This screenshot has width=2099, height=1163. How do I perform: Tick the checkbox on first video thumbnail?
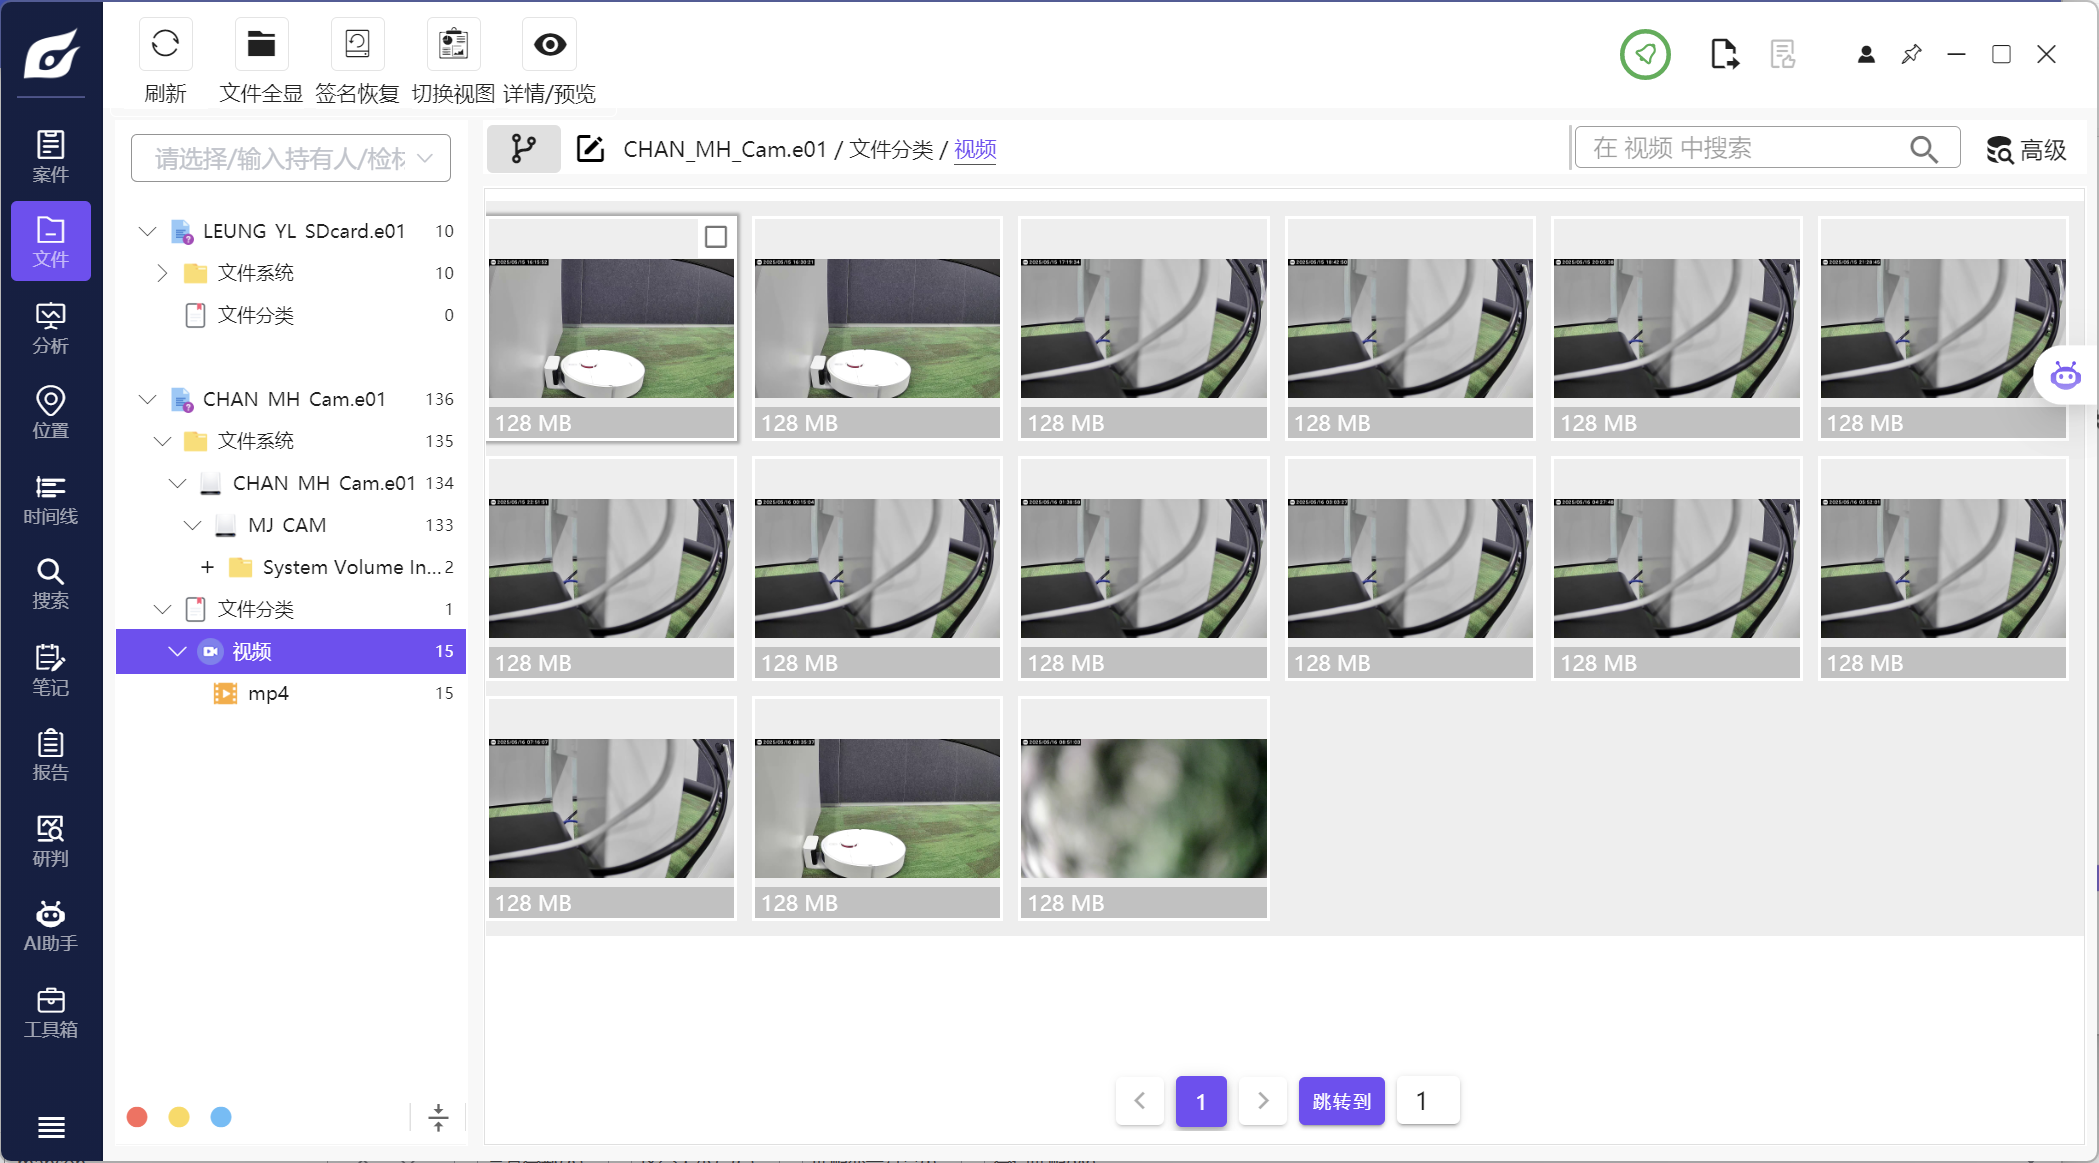(715, 237)
